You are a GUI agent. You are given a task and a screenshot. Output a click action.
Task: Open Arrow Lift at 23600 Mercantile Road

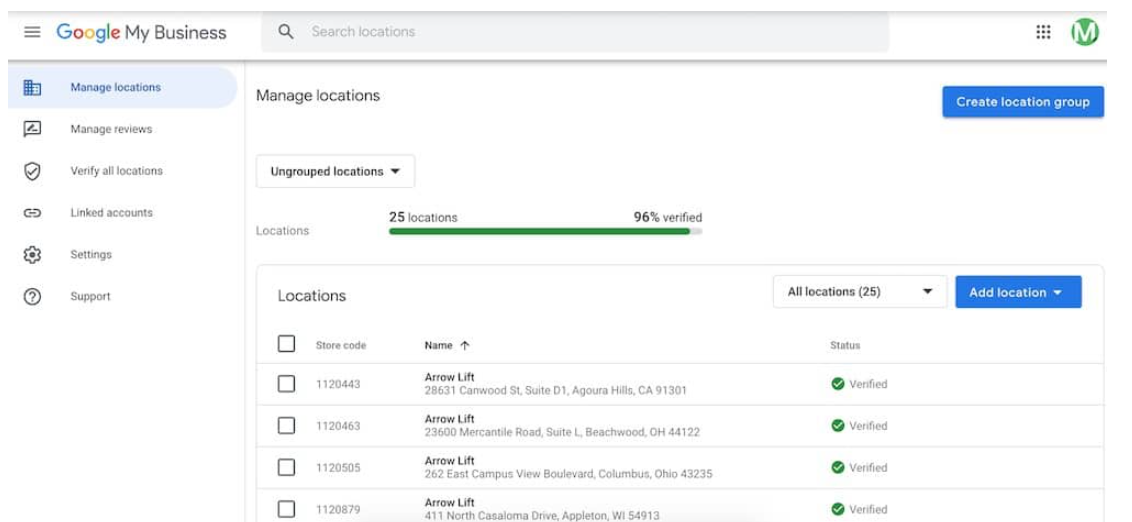[562, 426]
